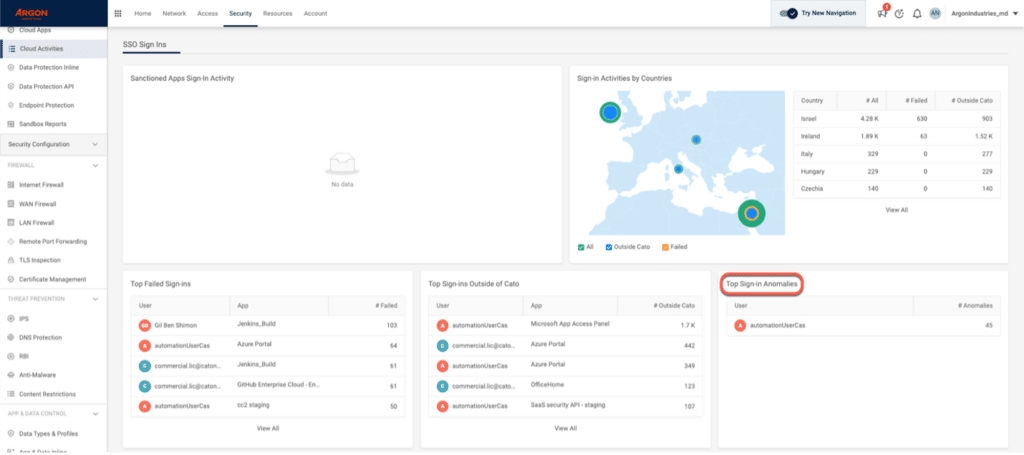
Task: Click the GitHub Enterprise Cloud row
Action: 268,386
